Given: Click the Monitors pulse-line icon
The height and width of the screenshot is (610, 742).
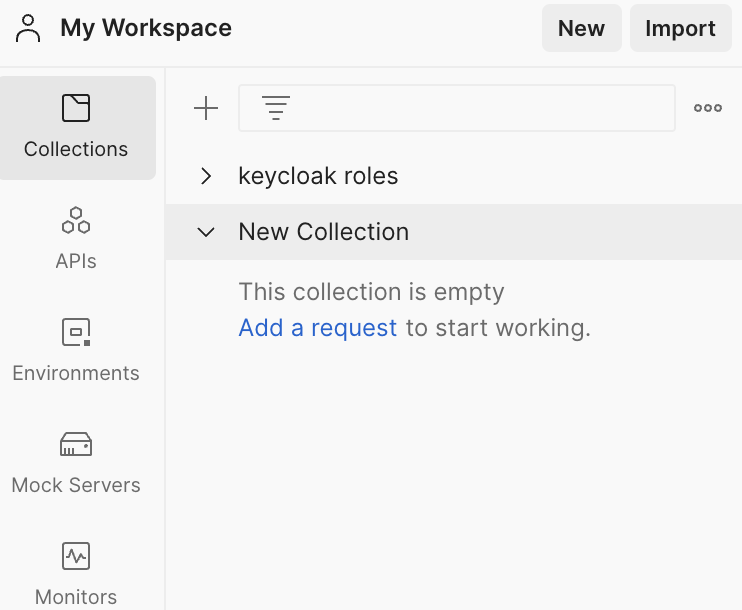Looking at the screenshot, I should pyautogui.click(x=76, y=556).
